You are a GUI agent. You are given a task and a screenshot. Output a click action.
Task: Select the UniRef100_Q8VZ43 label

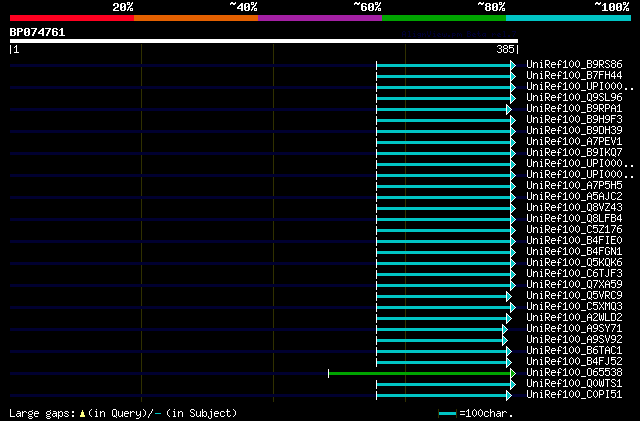[x=574, y=208]
